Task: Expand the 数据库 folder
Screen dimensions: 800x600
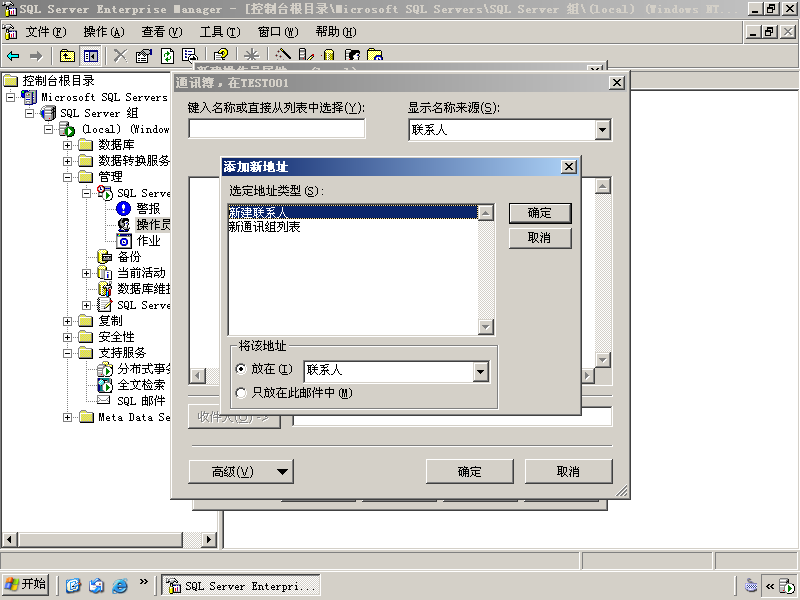Action: coord(67,145)
